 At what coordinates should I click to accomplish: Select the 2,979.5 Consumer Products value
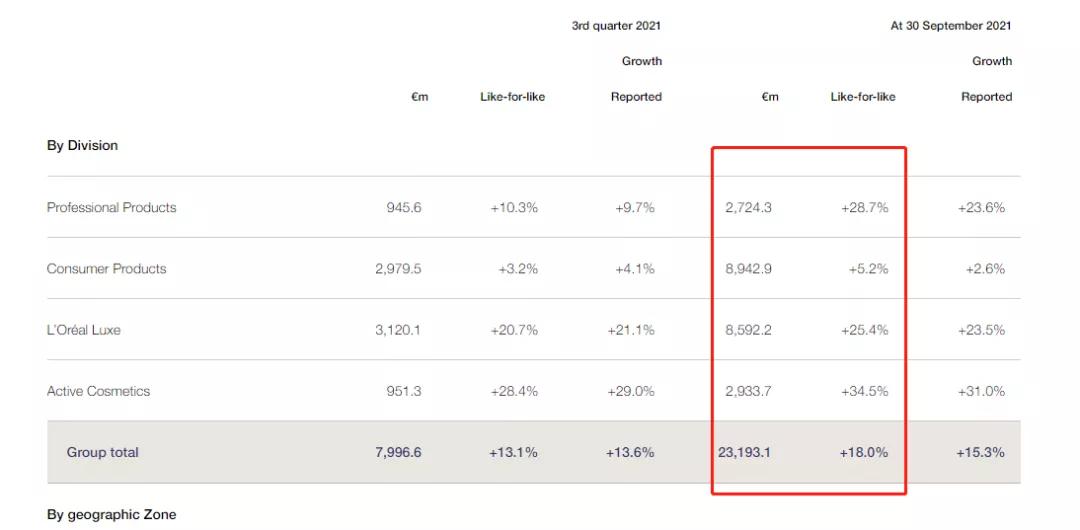tap(398, 269)
